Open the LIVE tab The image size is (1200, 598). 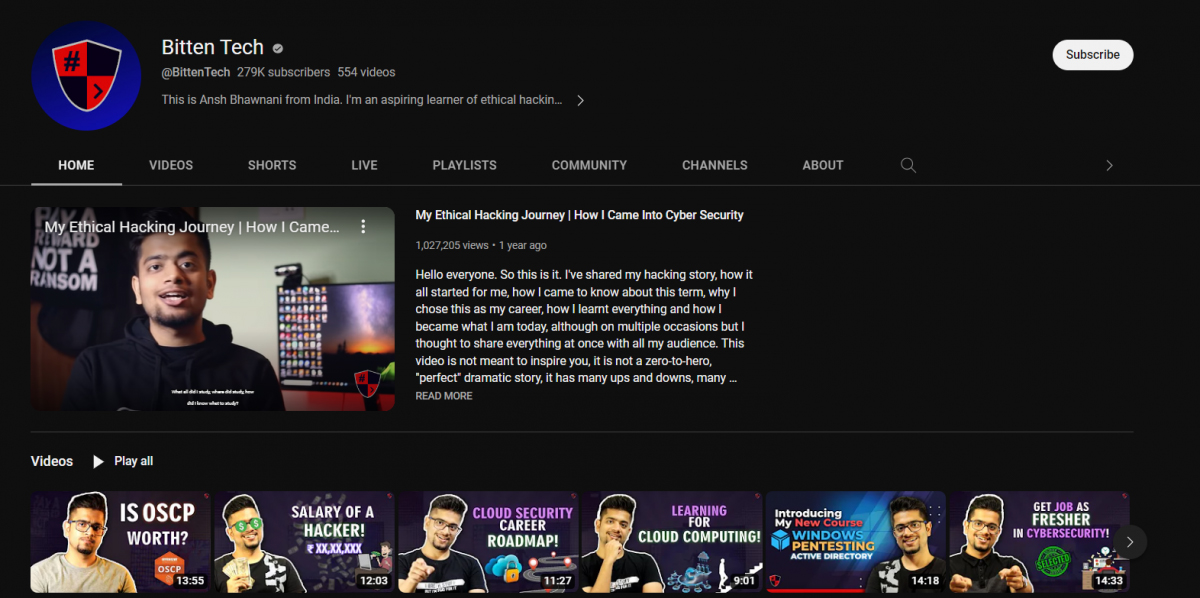(x=364, y=165)
